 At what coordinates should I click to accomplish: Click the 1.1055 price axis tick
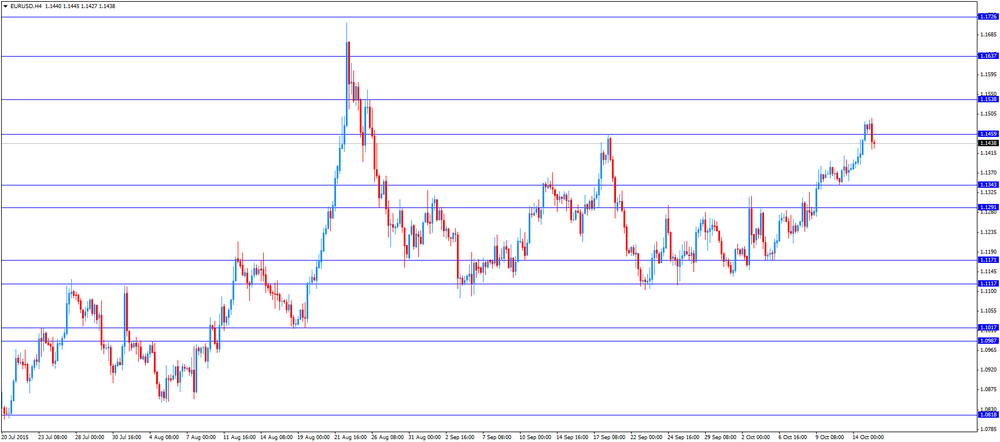pos(987,311)
